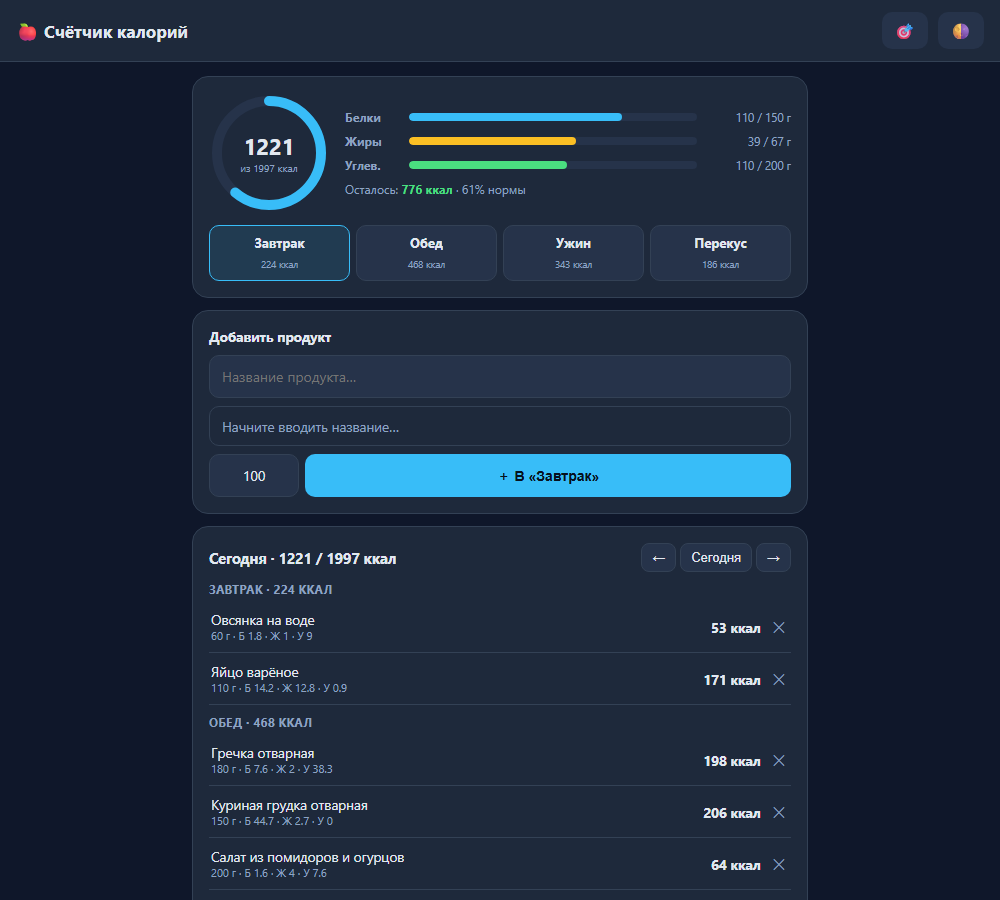The image size is (1000, 900).
Task: Choose the Перекус meal tab
Action: click(x=721, y=253)
